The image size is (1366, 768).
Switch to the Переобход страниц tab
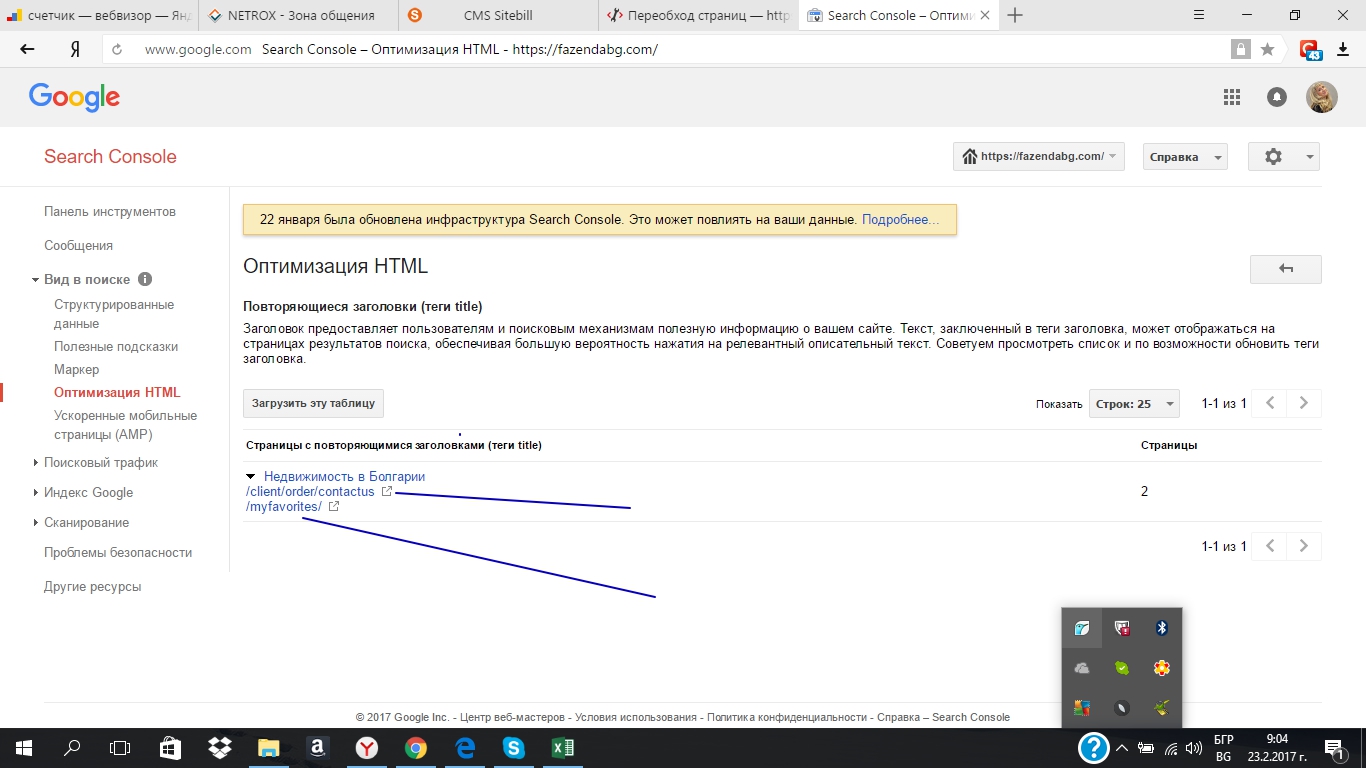698,15
